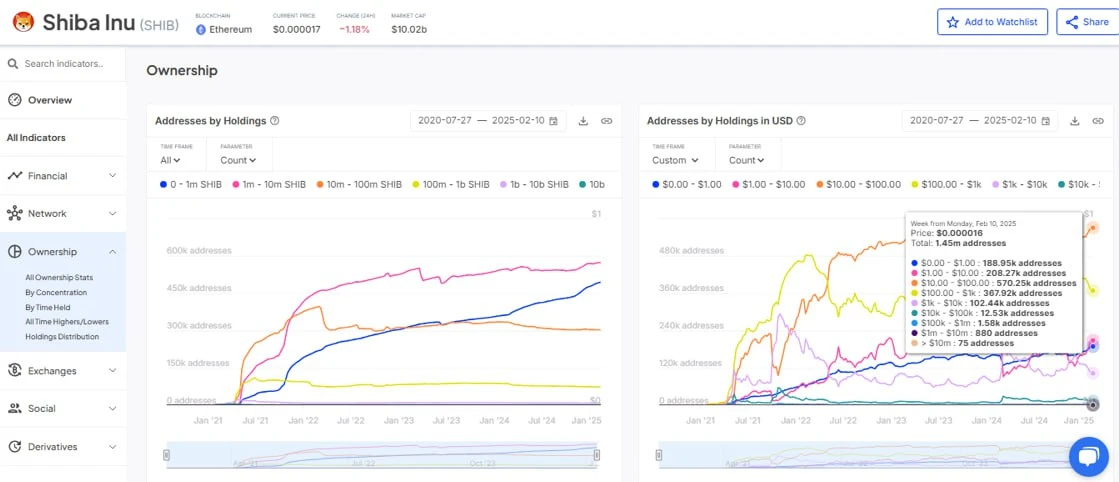Toggle the 0 - 1m SHIB series
Image resolution: width=1119 pixels, height=482 pixels.
tap(191, 184)
